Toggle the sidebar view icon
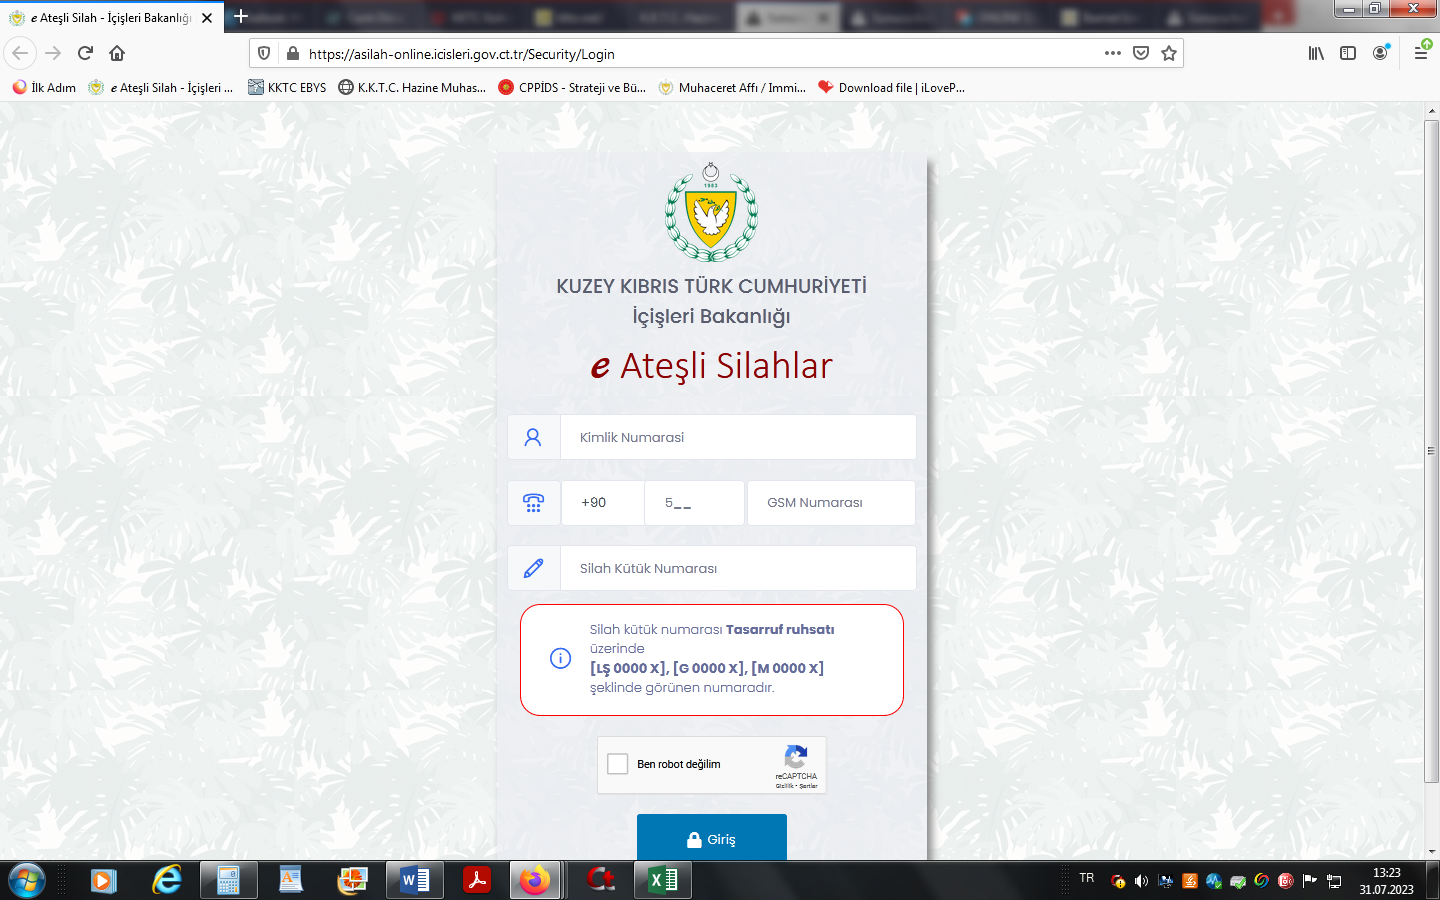The width and height of the screenshot is (1440, 900). [1348, 53]
